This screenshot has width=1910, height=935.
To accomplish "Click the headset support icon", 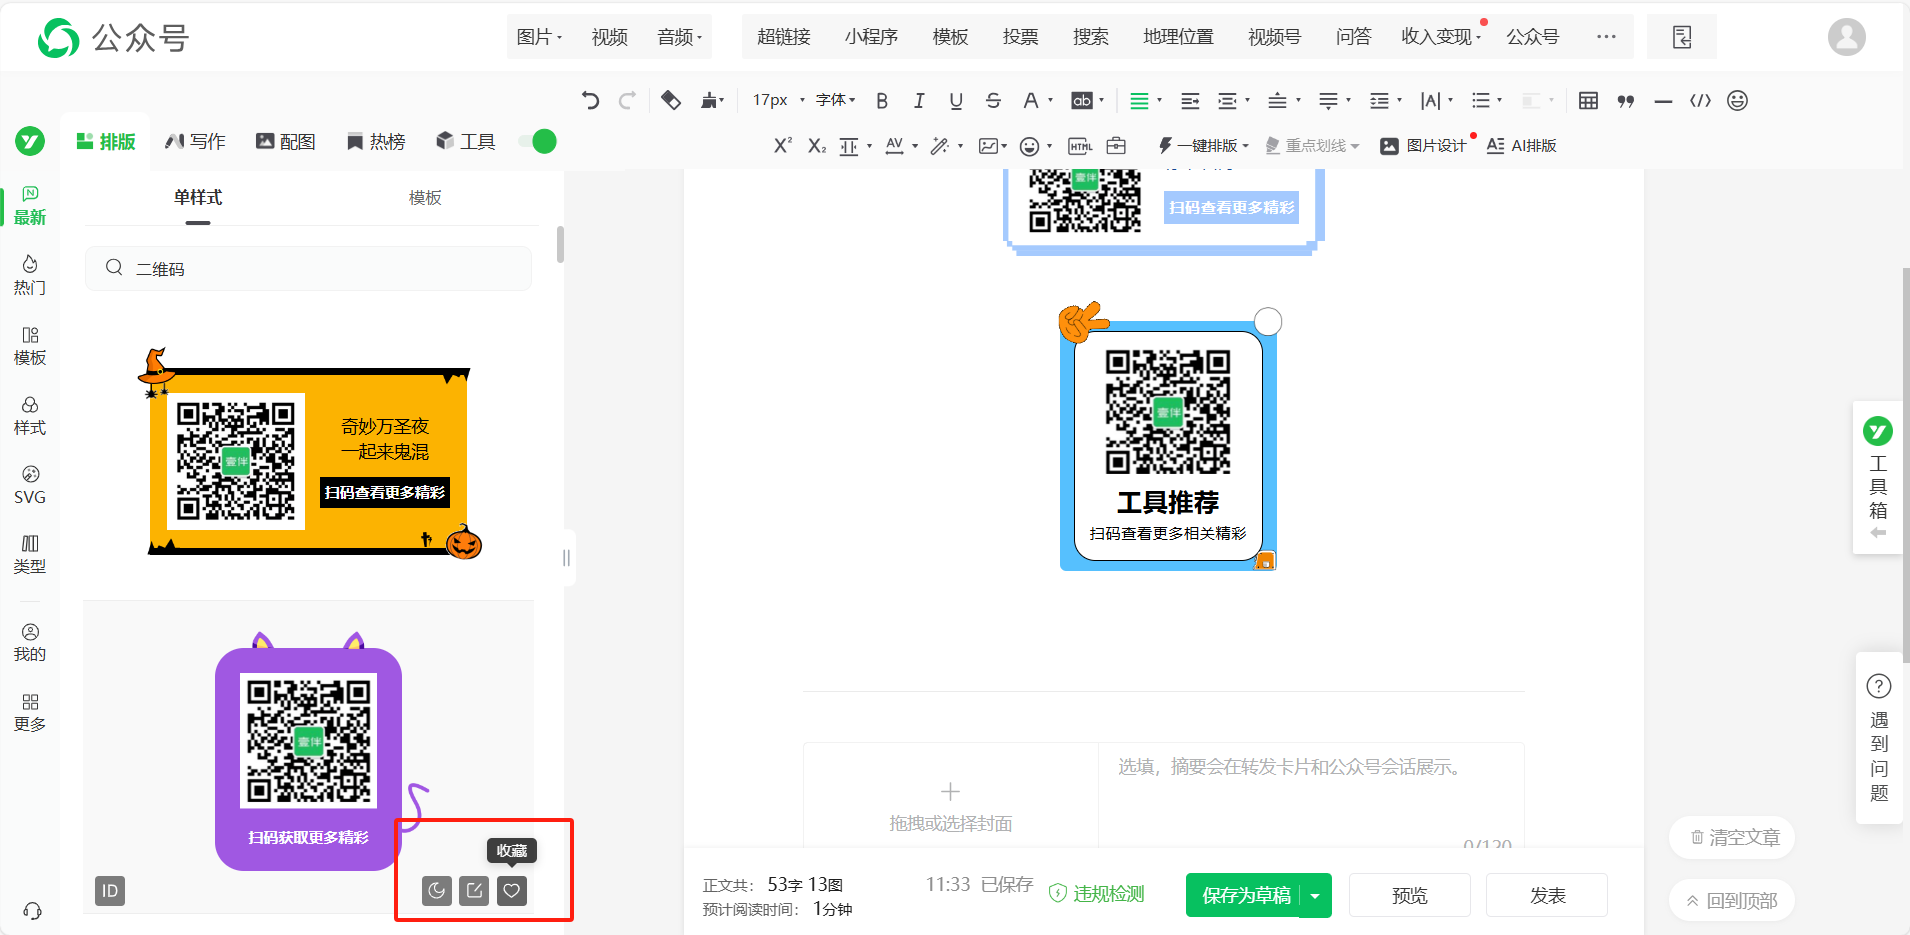I will click(x=32, y=911).
